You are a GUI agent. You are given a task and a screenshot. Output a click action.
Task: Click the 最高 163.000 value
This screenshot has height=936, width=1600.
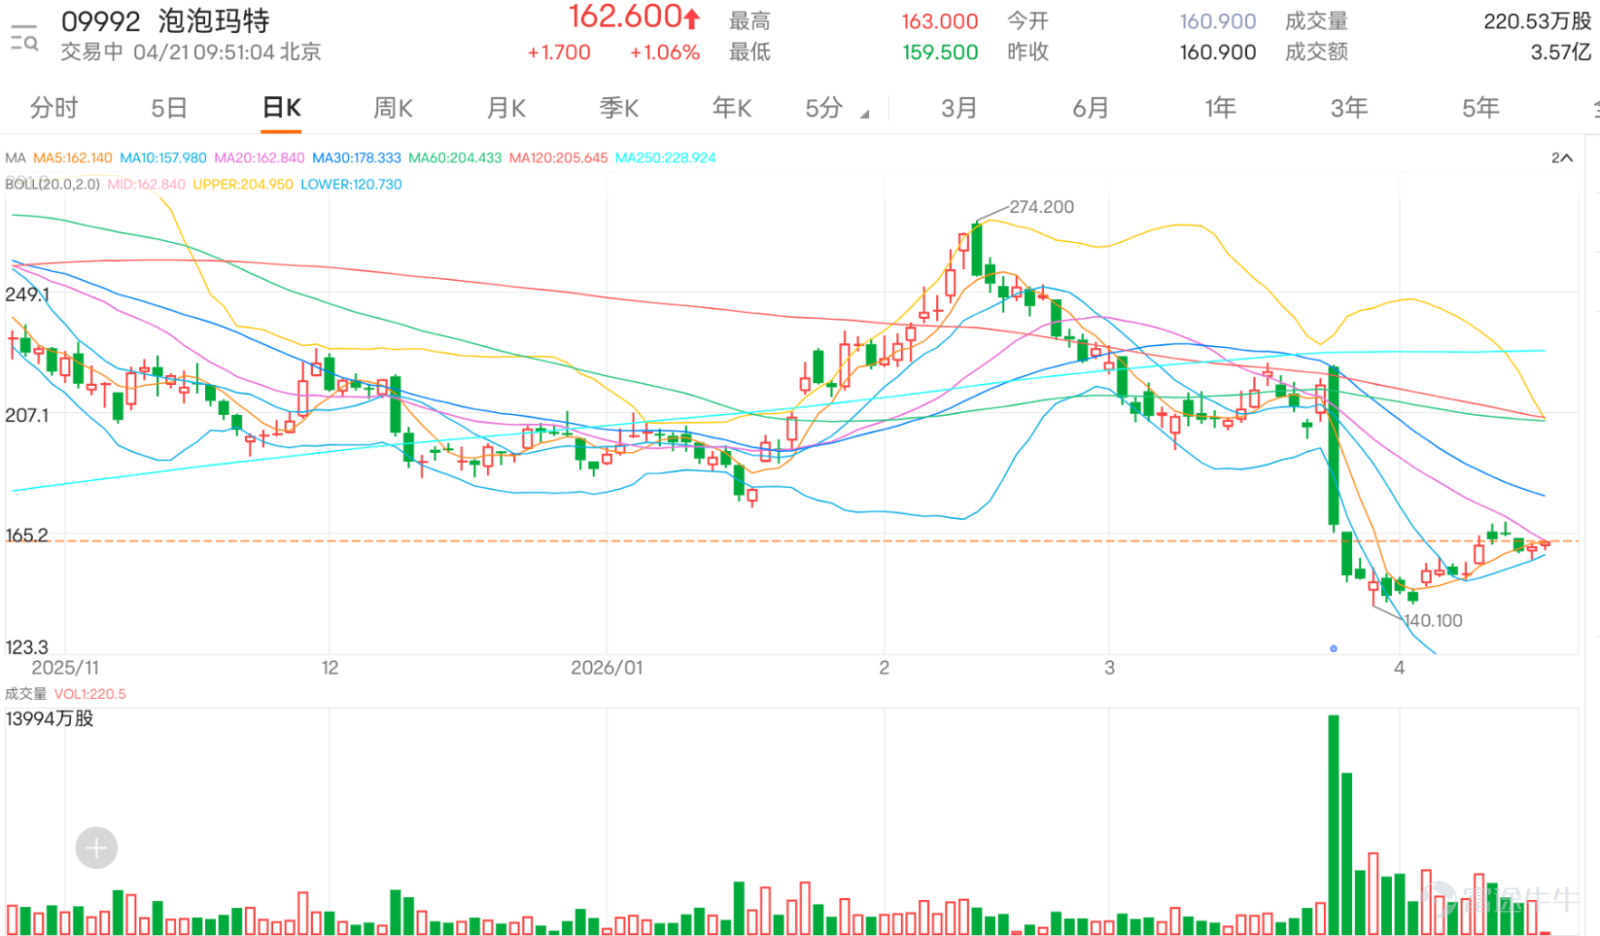pyautogui.click(x=940, y=21)
